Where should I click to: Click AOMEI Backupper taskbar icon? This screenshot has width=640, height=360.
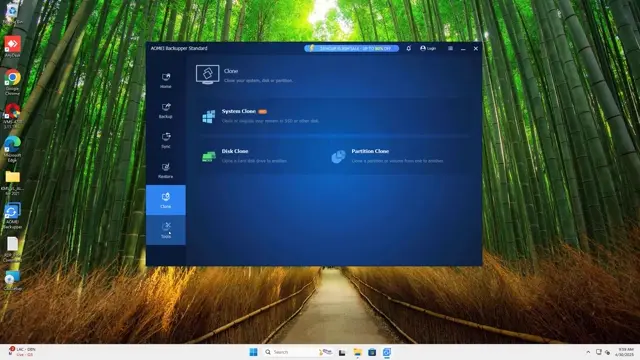[x=387, y=352]
